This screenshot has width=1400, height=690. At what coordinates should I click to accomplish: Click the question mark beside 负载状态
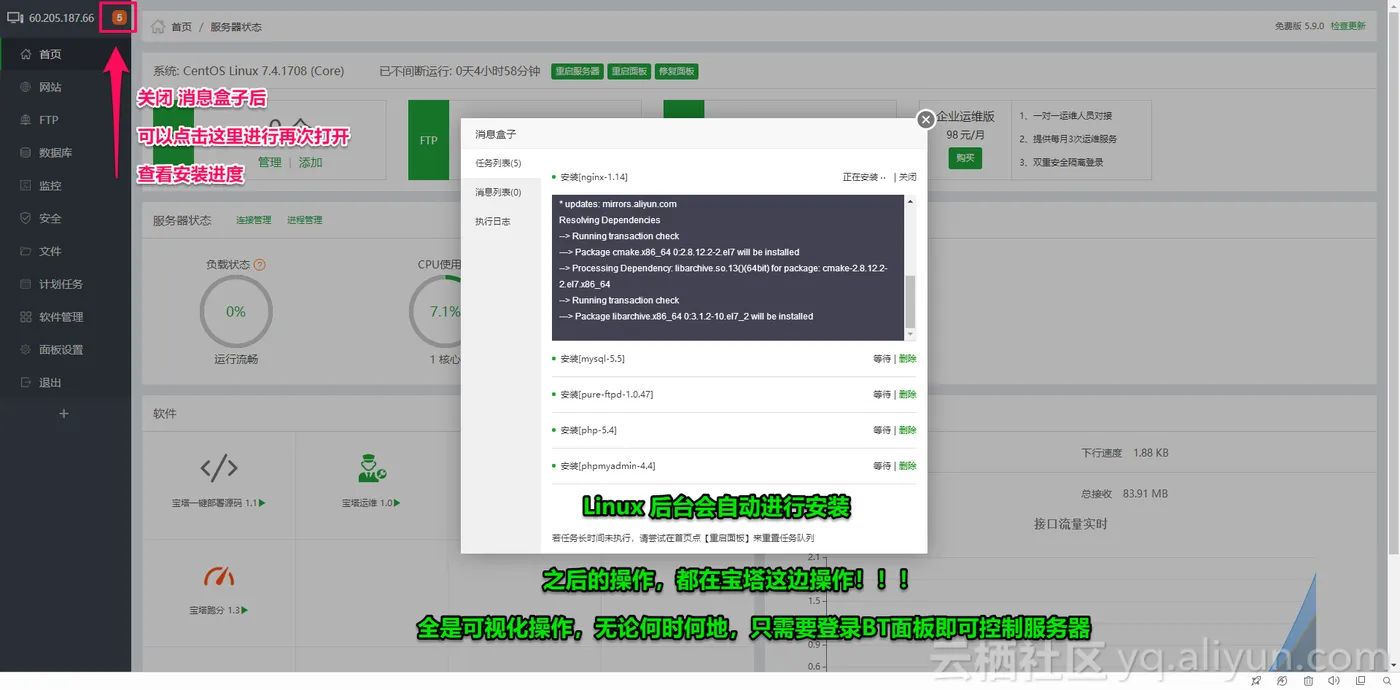[x=260, y=265]
